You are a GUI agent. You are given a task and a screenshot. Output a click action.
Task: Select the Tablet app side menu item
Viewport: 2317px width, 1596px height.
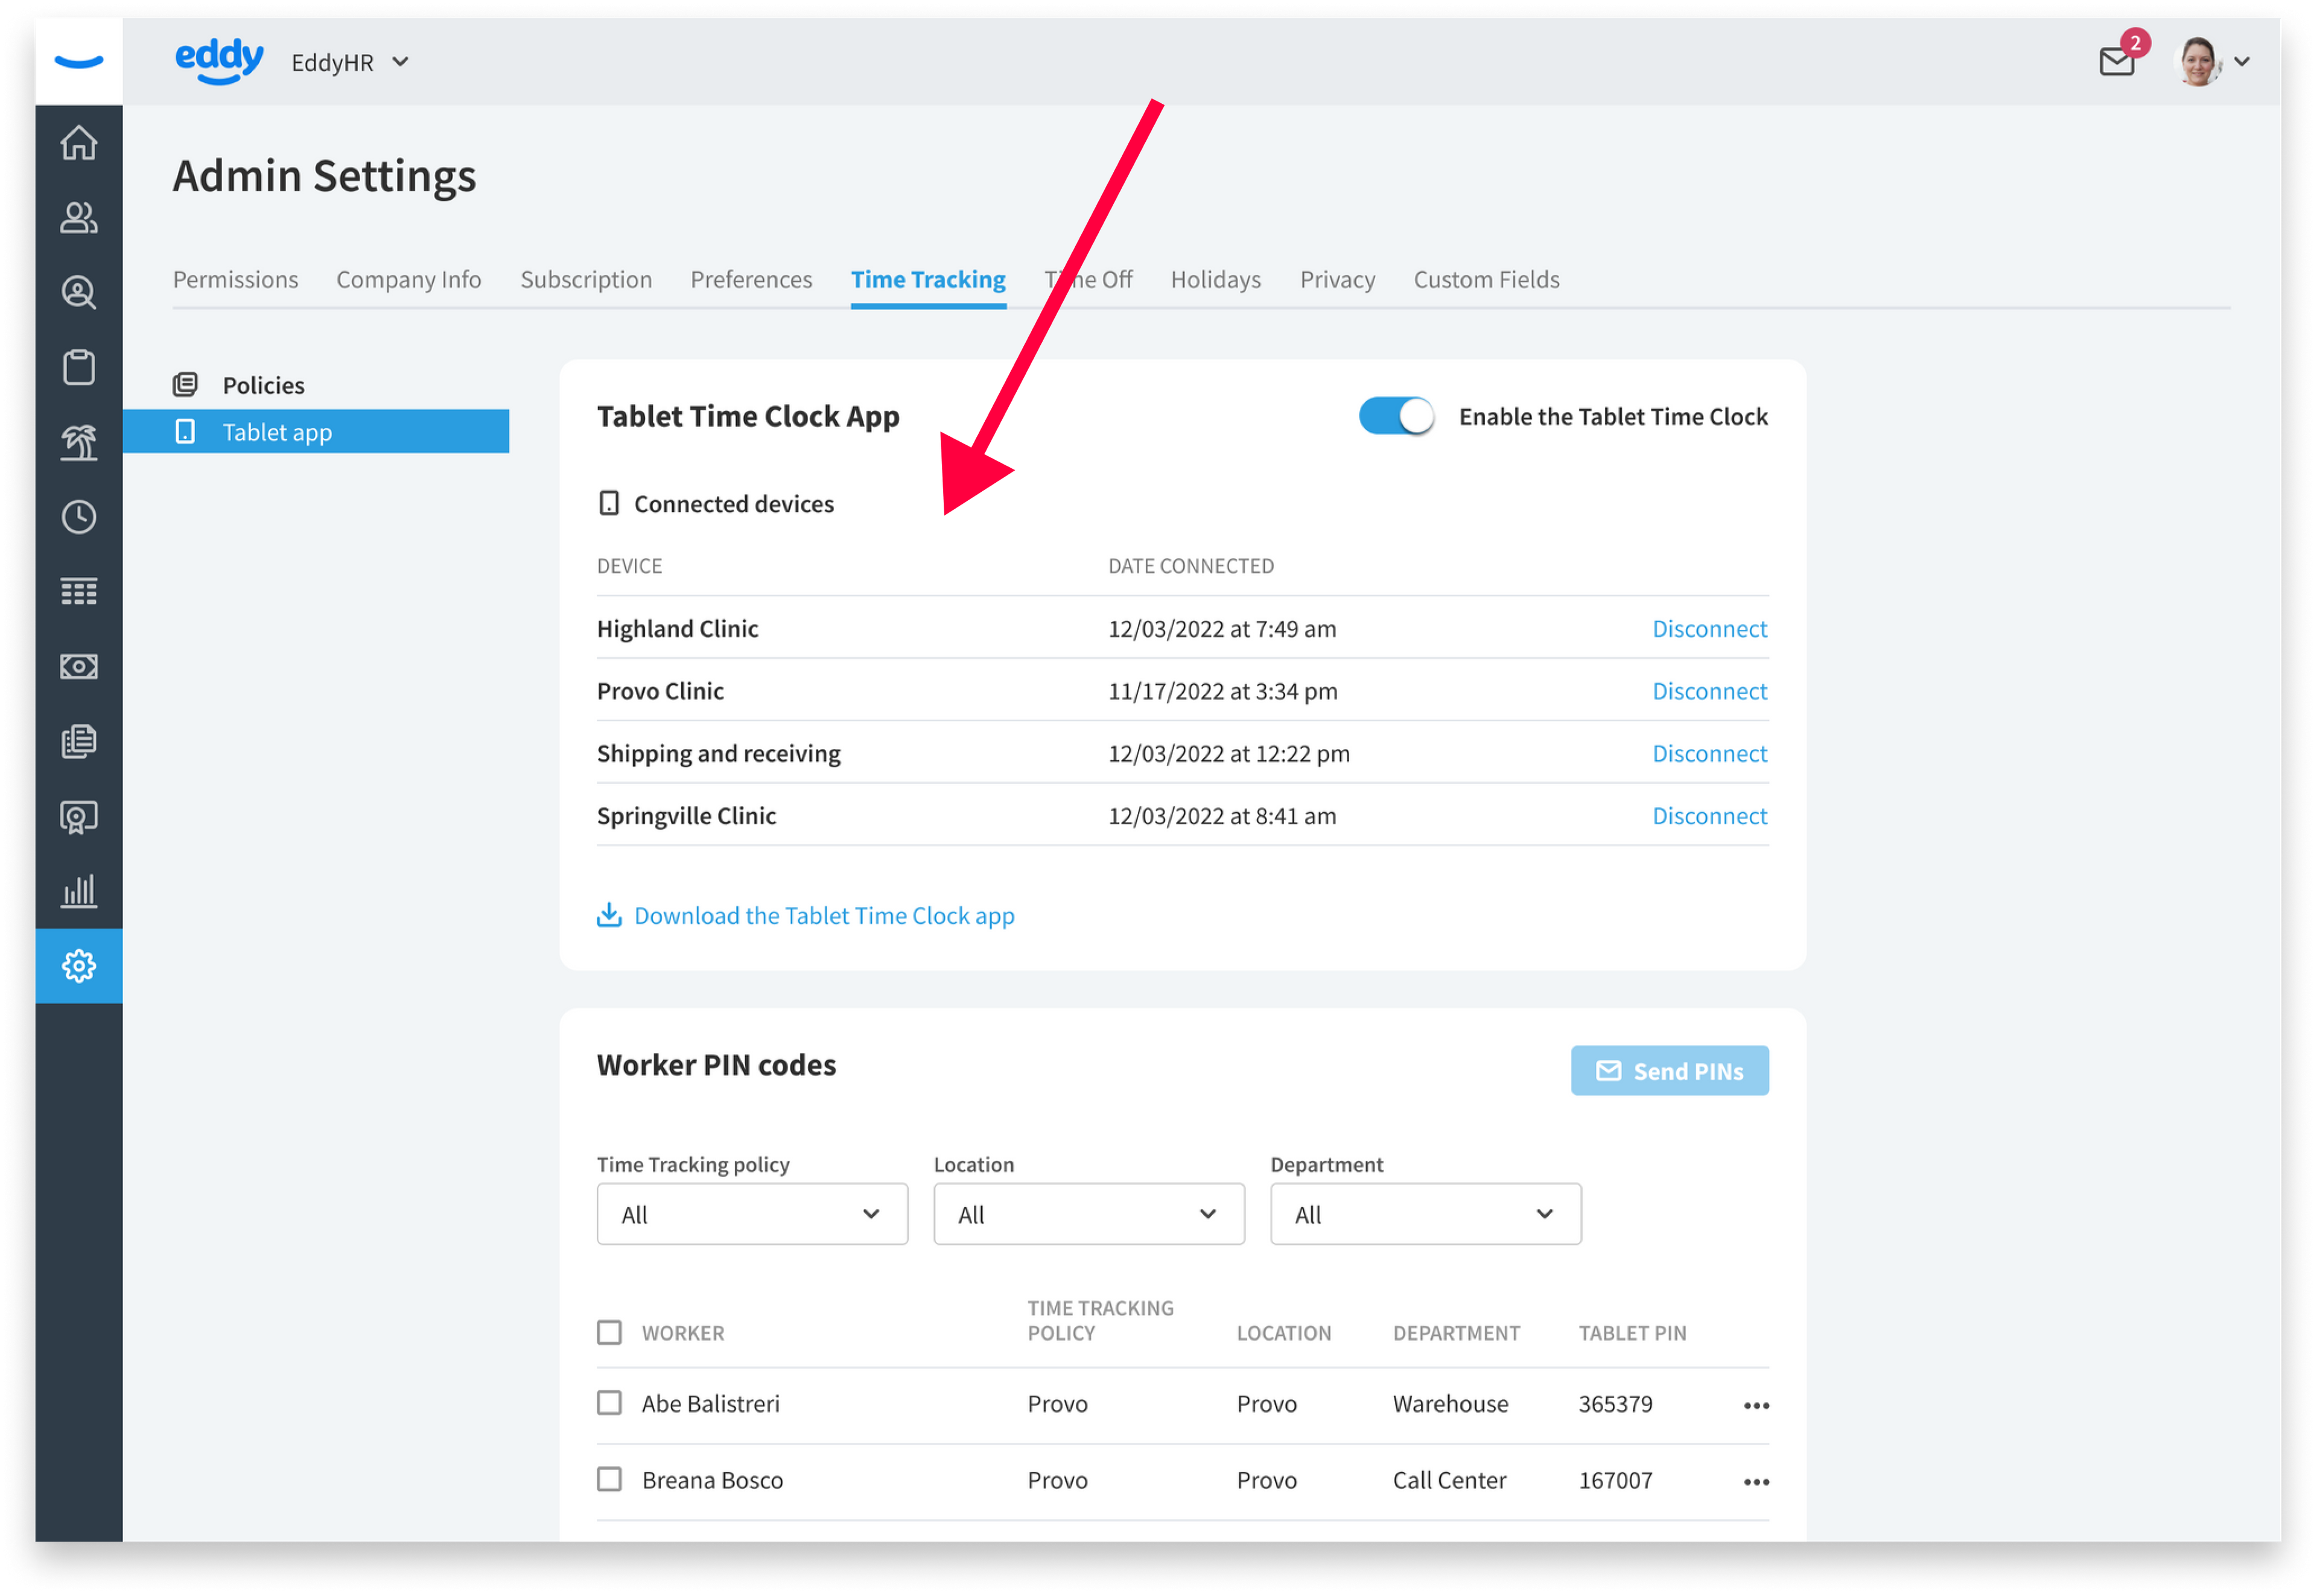tap(316, 432)
